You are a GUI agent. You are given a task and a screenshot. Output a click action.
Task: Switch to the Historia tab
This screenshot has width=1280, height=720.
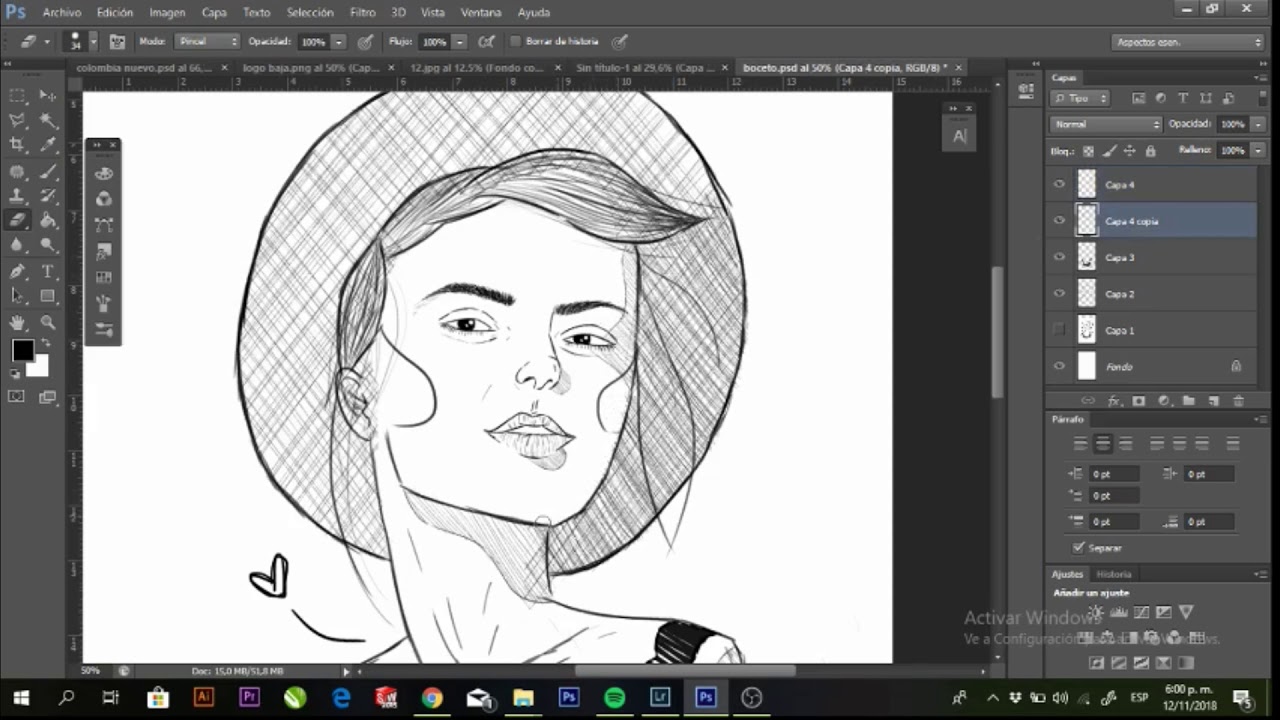1113,574
